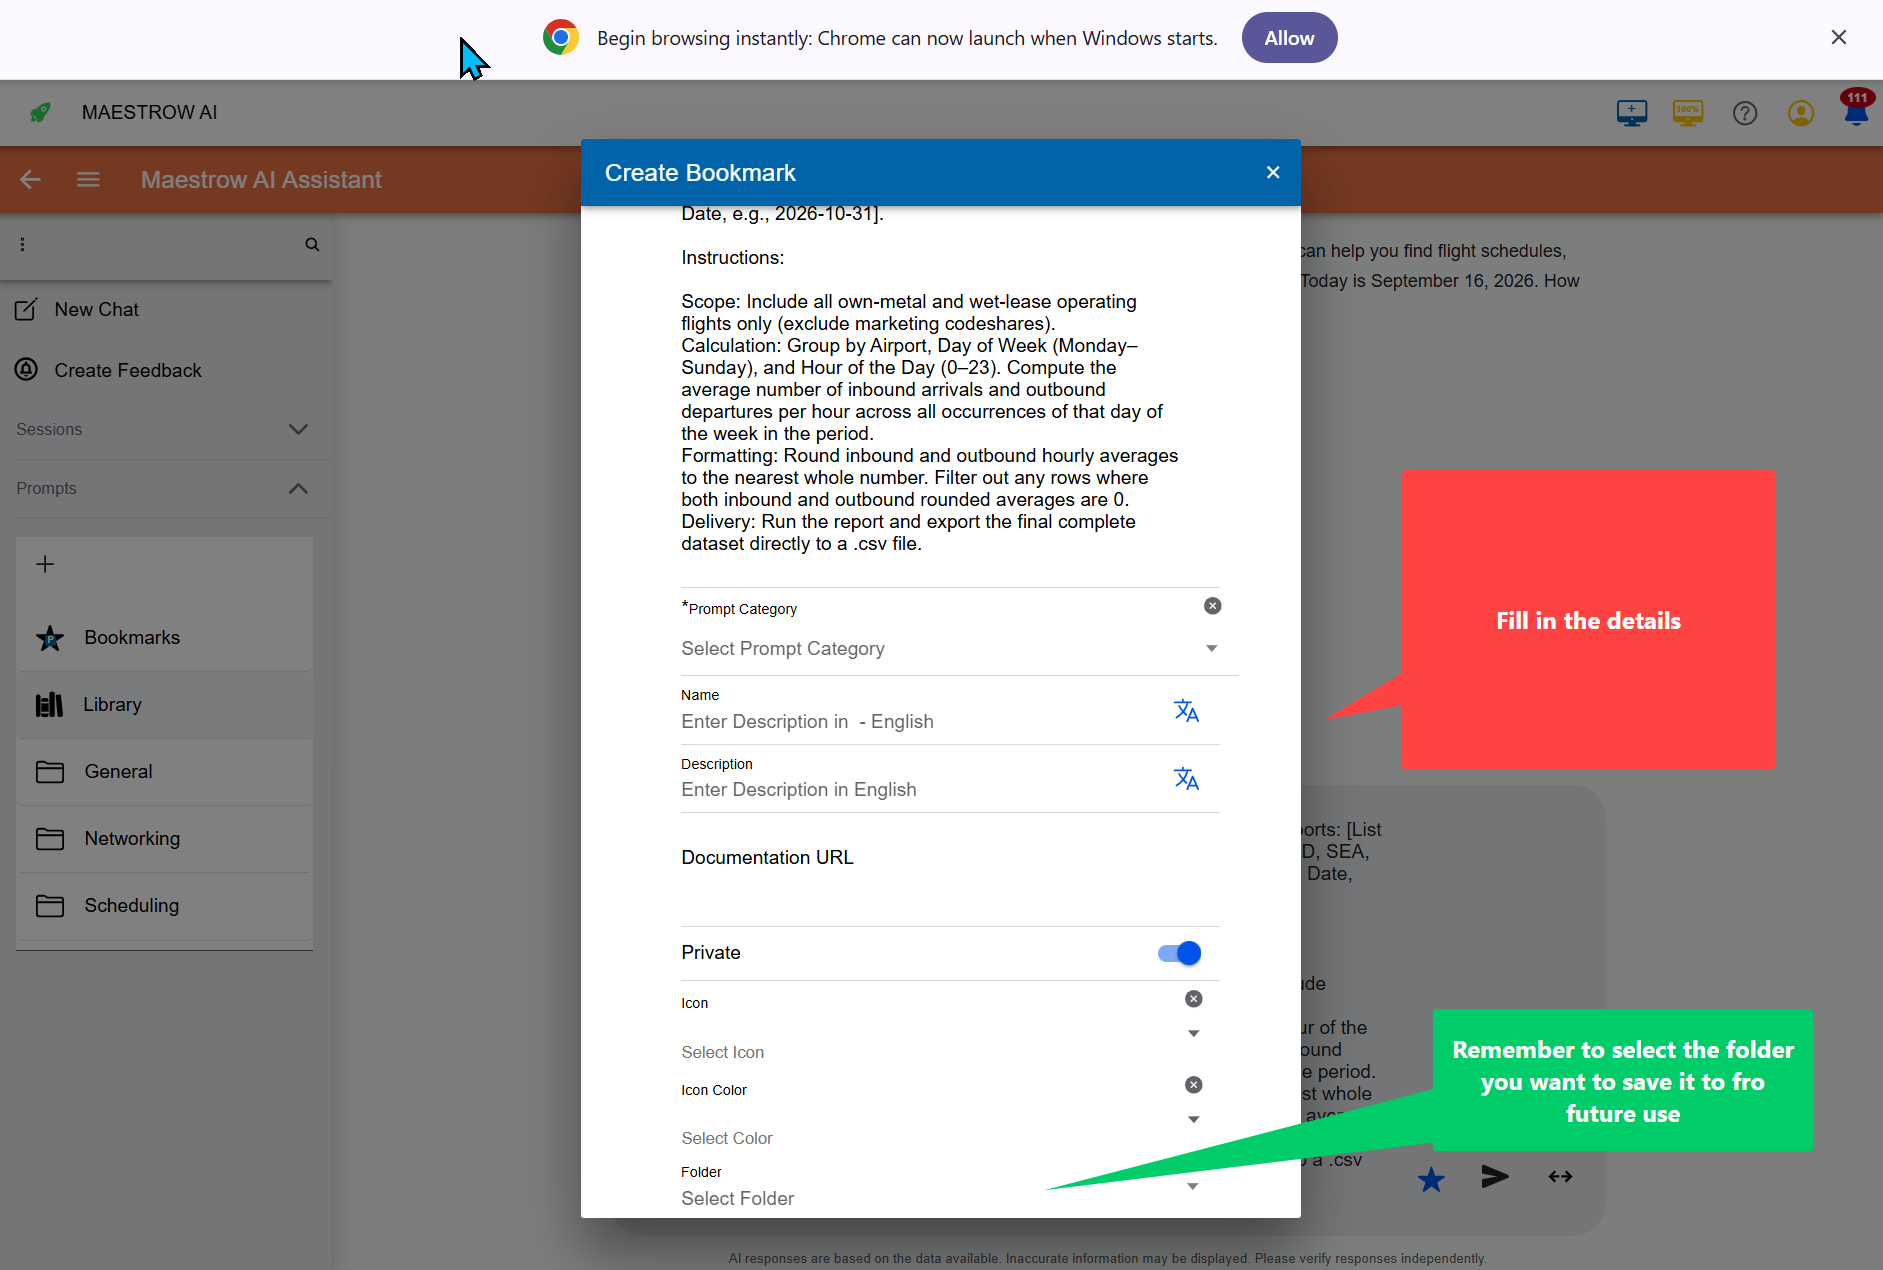Open the hamburger menu icon
1883x1270 pixels.
[x=88, y=180]
